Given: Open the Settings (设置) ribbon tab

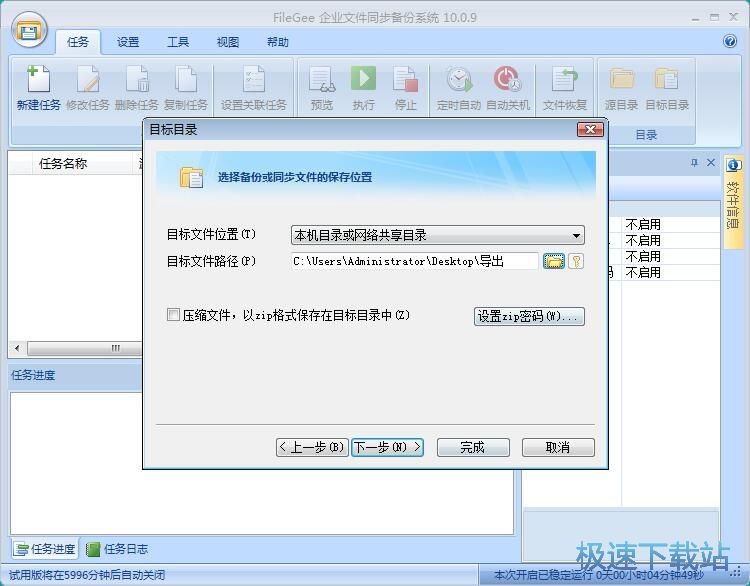Looking at the screenshot, I should (x=128, y=42).
